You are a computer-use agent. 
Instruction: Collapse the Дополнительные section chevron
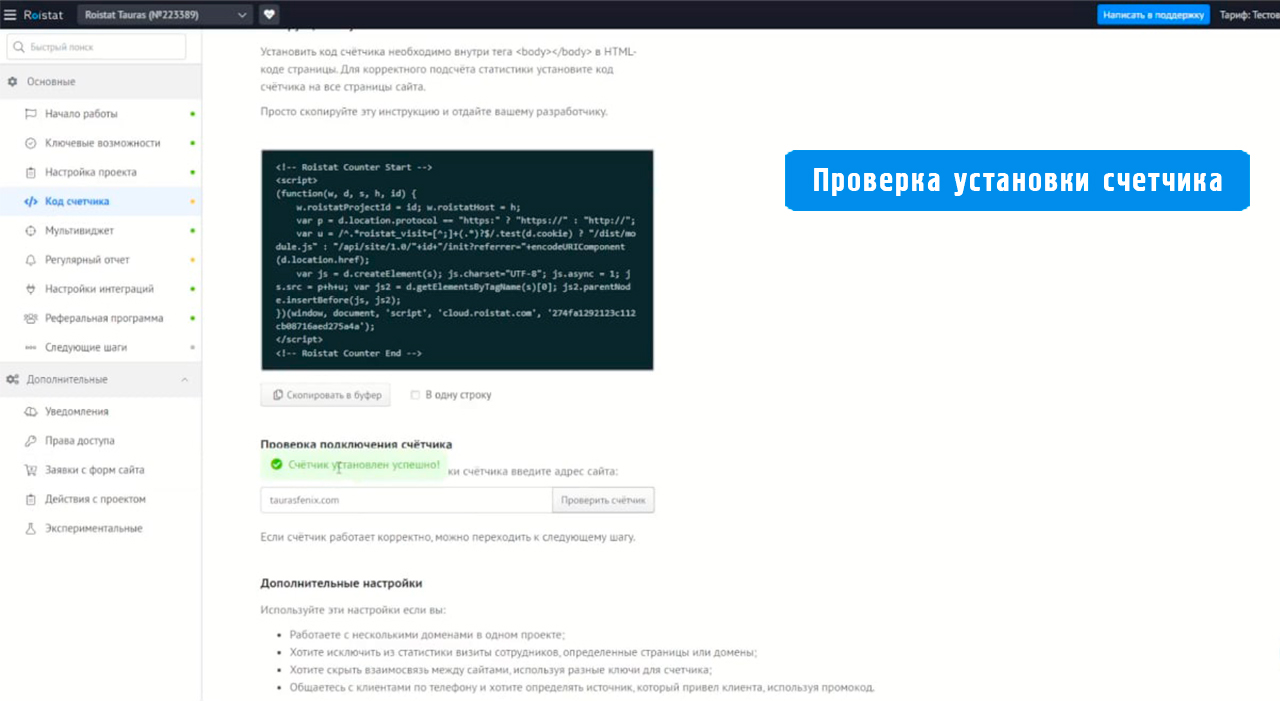[x=184, y=379]
